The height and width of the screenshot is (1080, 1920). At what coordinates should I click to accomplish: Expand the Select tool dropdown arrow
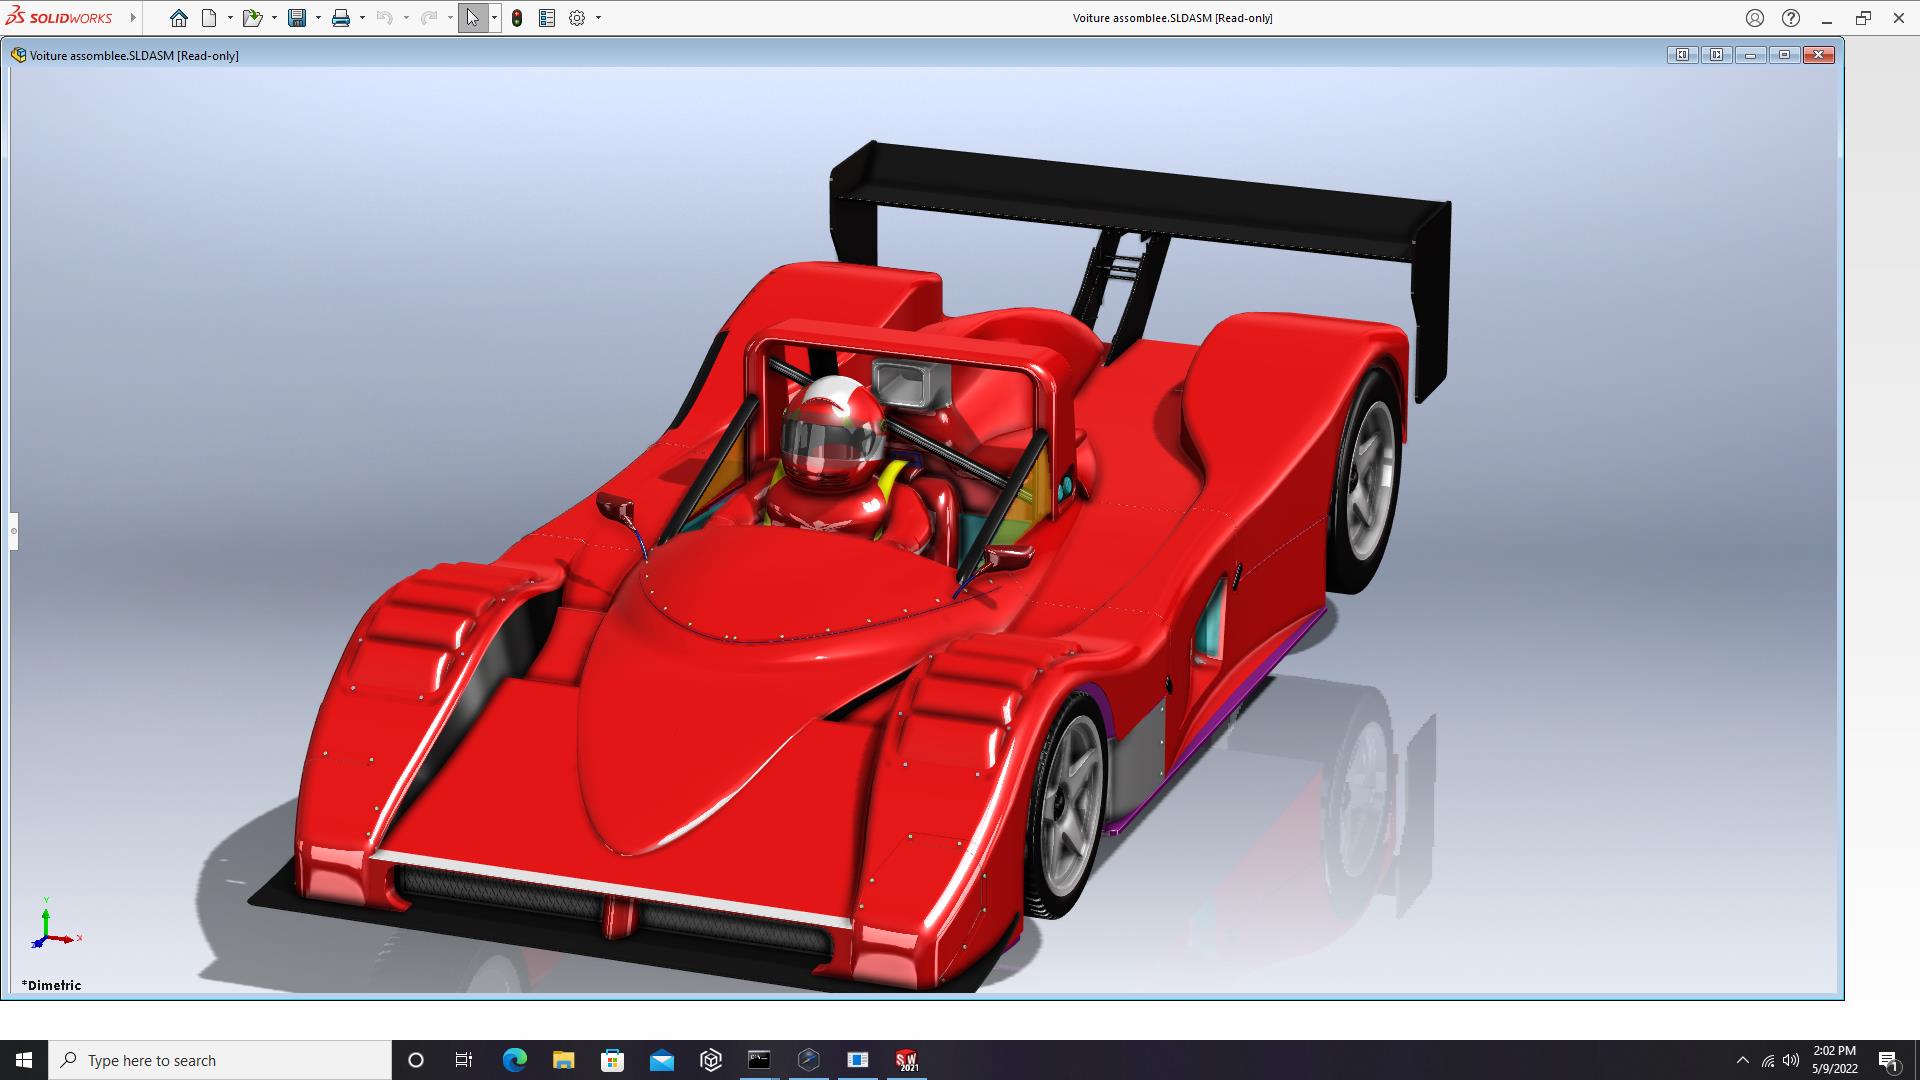click(494, 18)
